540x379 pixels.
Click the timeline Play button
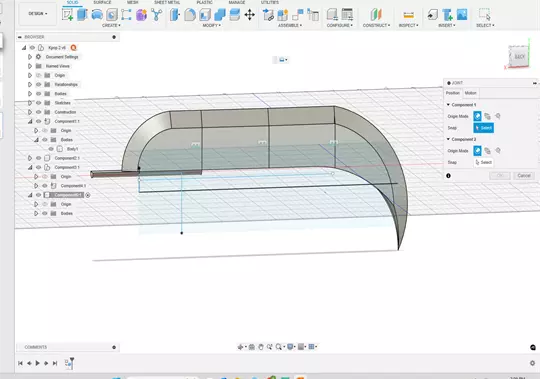(x=38, y=363)
